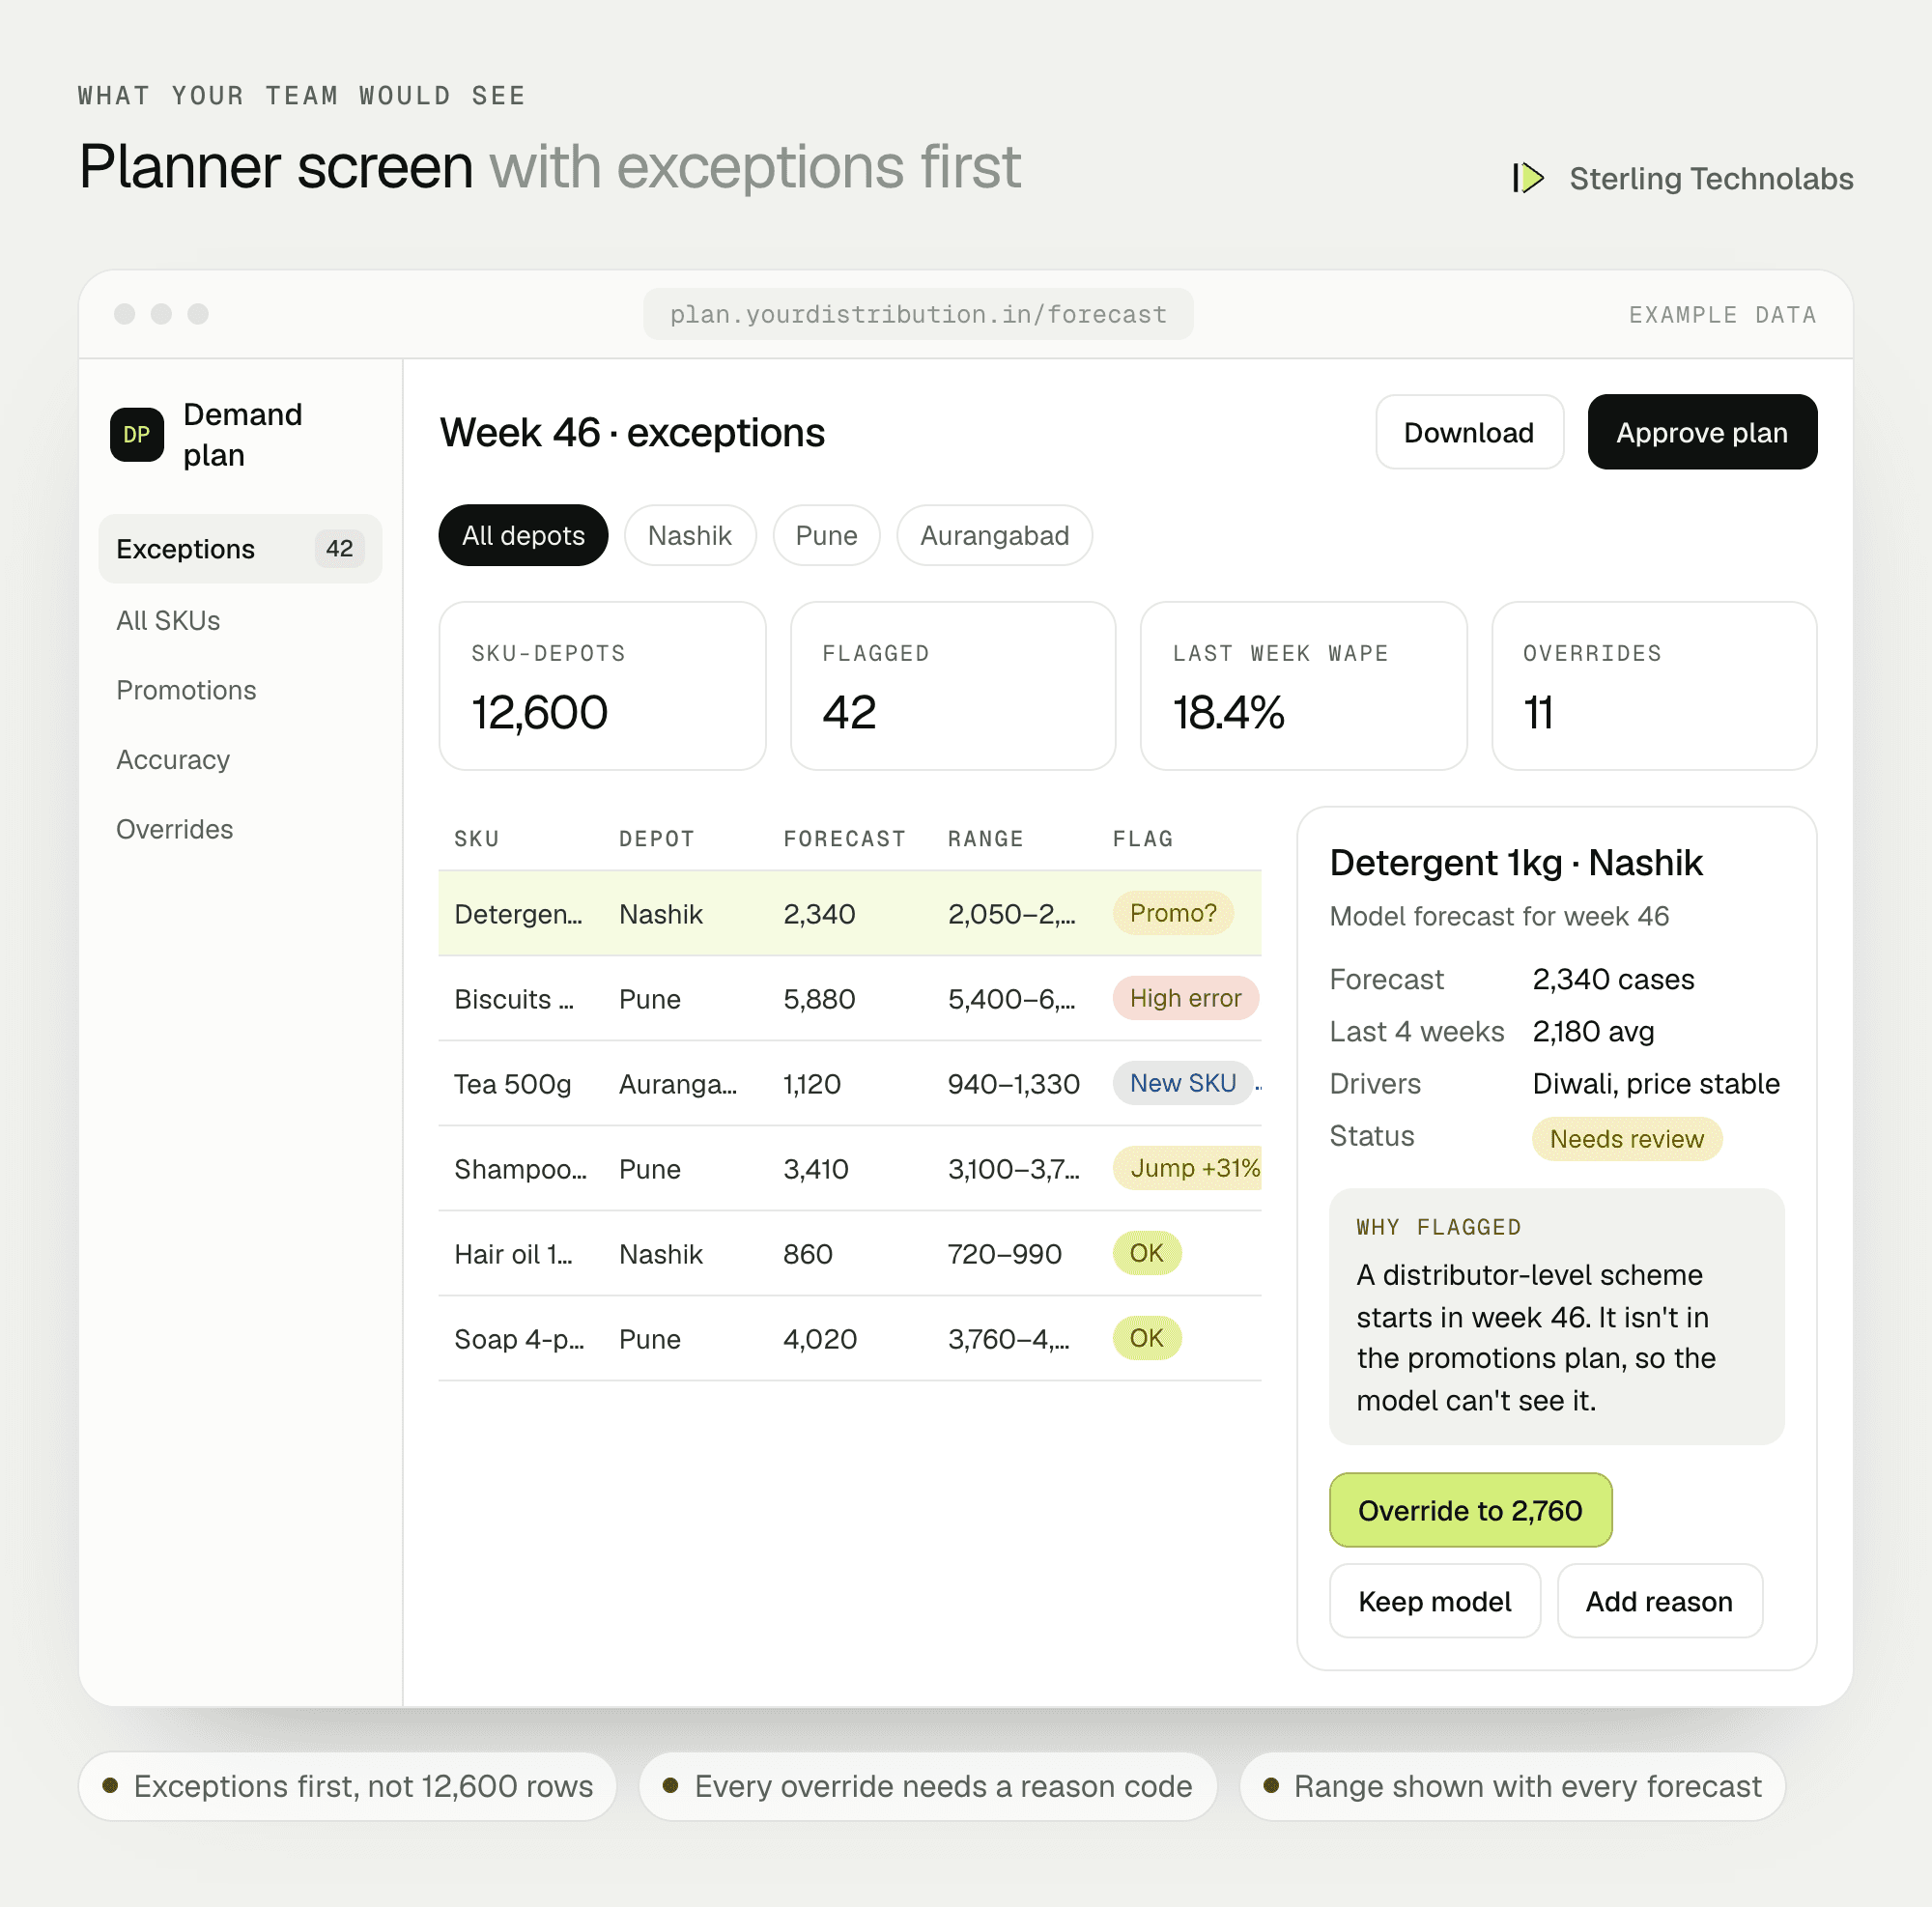Select the Biscuits Pune row

click(x=850, y=999)
